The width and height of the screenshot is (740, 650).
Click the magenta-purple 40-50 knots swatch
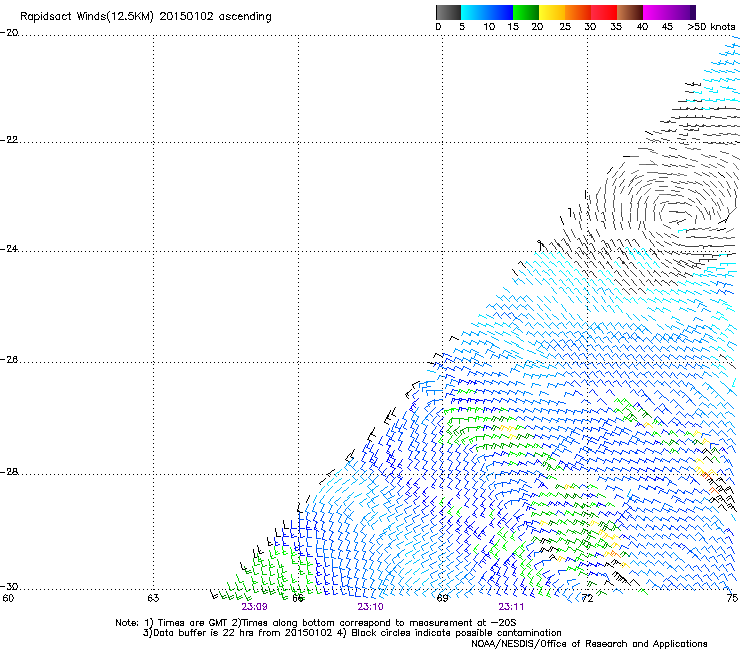tap(669, 12)
